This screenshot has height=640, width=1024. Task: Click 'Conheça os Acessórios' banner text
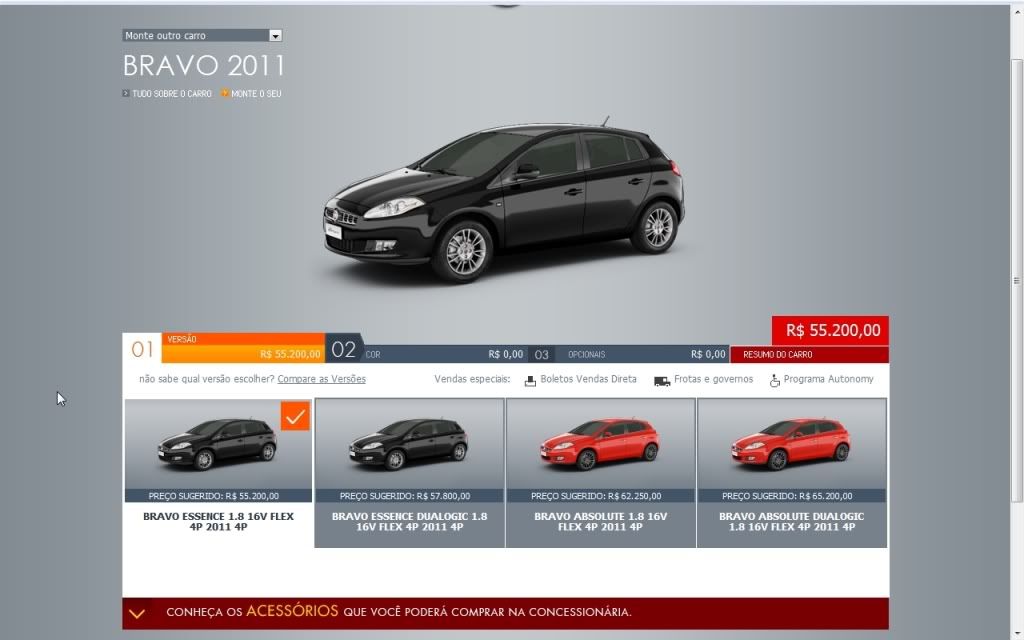pyautogui.click(x=398, y=612)
